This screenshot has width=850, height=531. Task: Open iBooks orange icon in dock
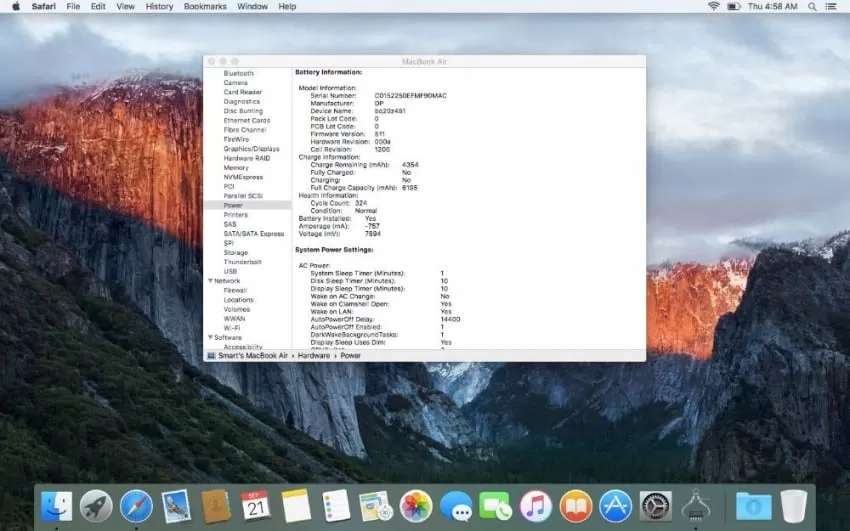click(x=576, y=506)
